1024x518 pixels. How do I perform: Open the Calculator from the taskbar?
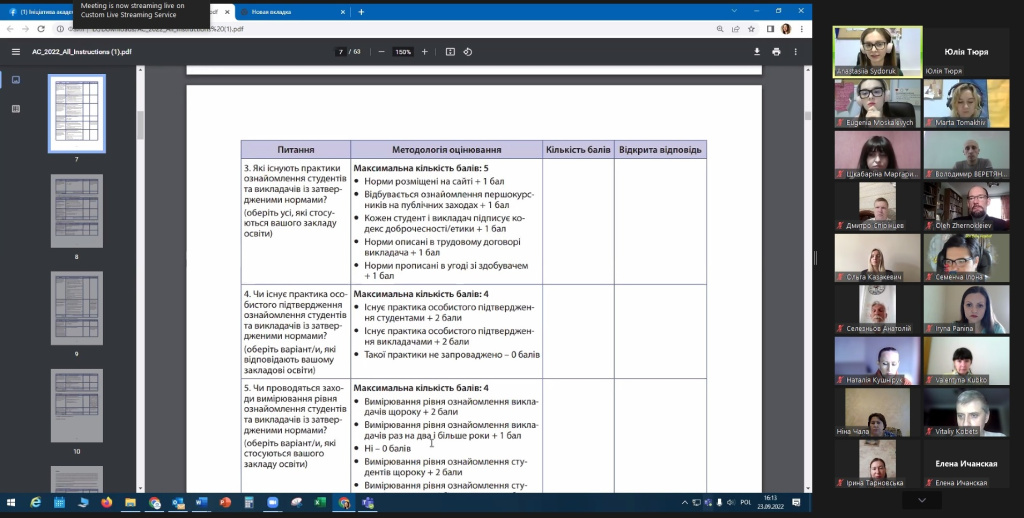(249, 502)
